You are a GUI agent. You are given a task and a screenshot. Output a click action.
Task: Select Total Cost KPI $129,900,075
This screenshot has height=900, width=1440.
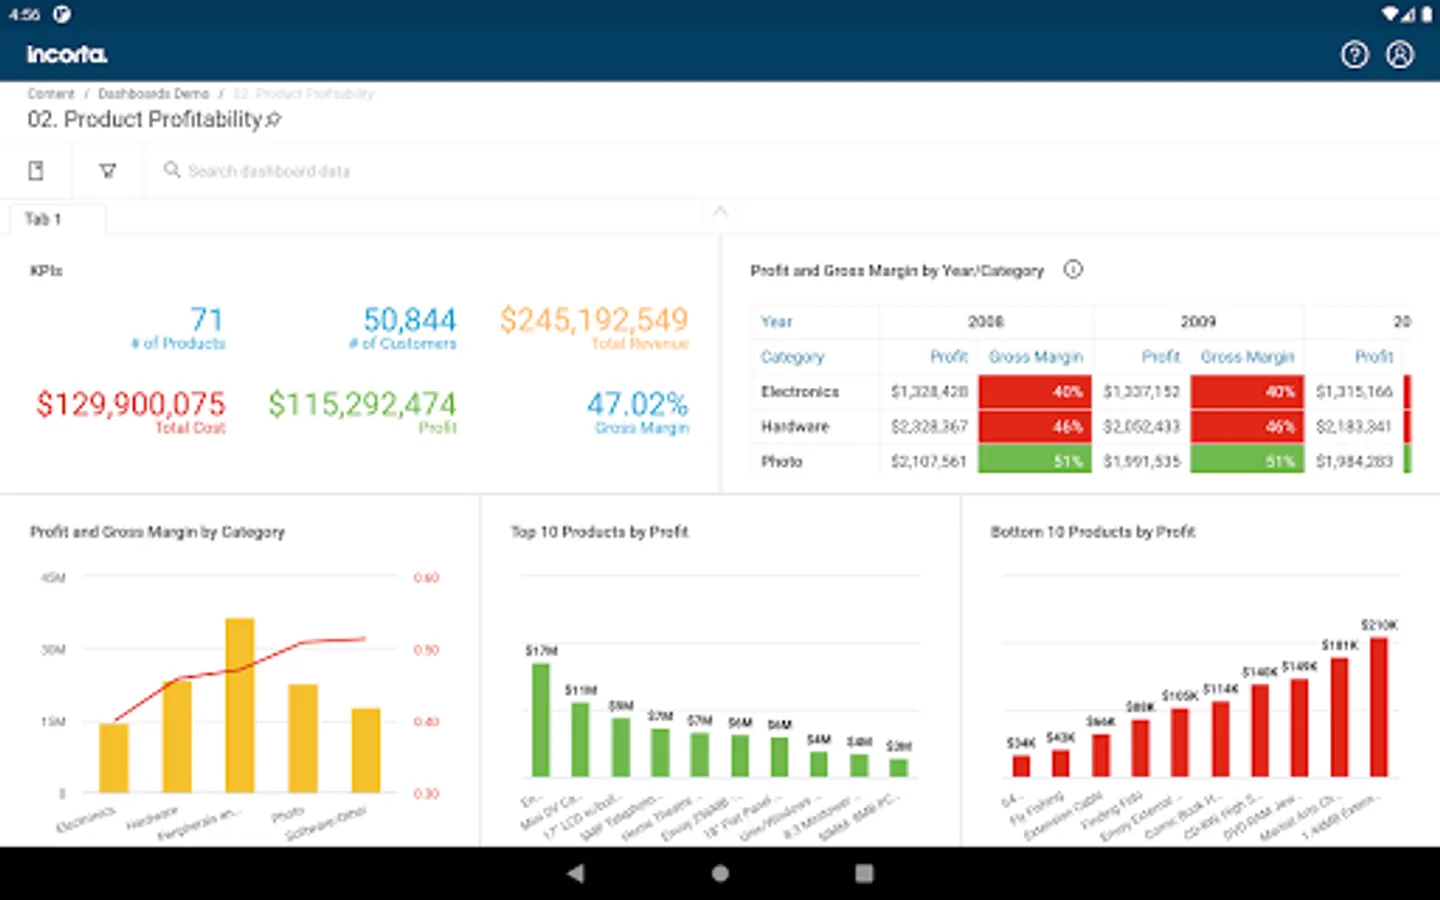pyautogui.click(x=131, y=404)
